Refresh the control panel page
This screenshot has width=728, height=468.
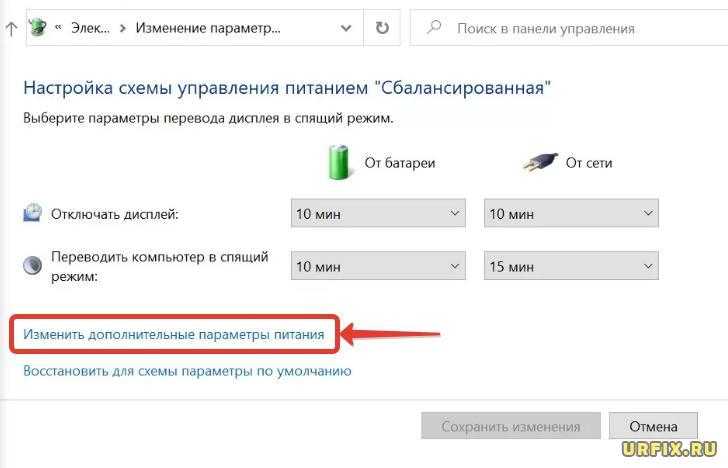[382, 28]
